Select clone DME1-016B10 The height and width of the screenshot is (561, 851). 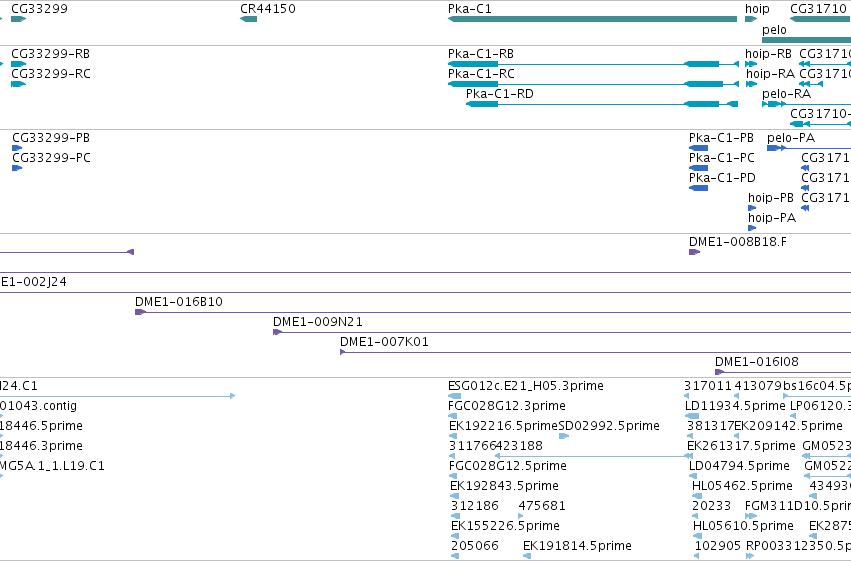click(x=493, y=313)
